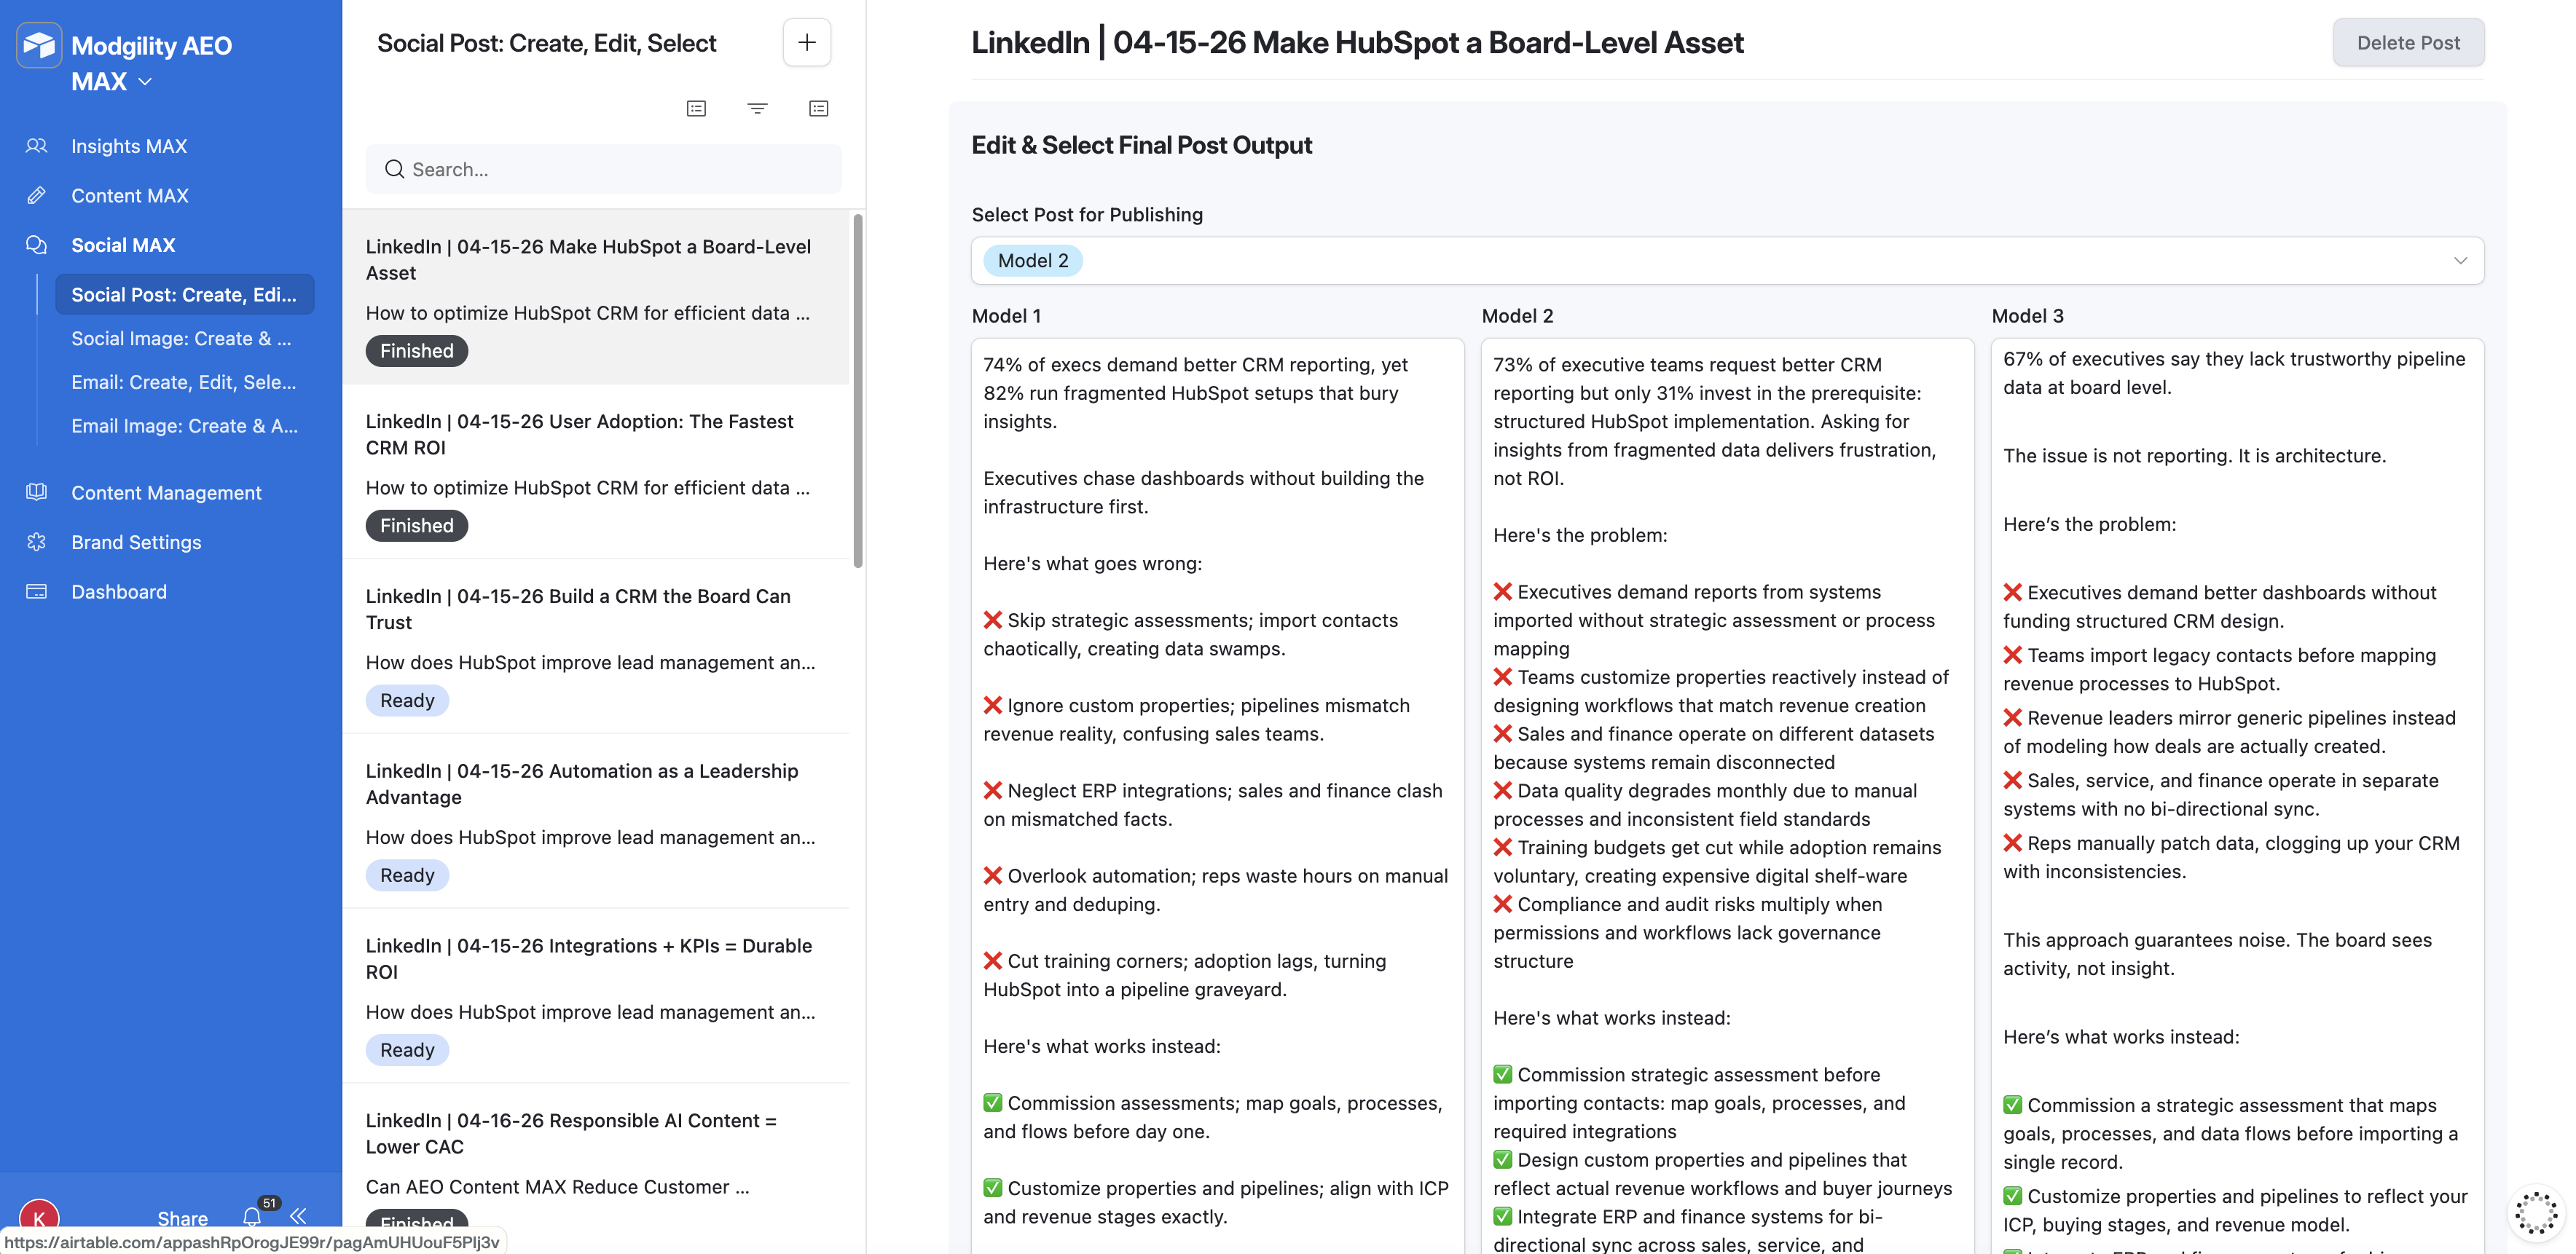Click the plus button to add a post
The image size is (2576, 1254).
click(x=807, y=43)
